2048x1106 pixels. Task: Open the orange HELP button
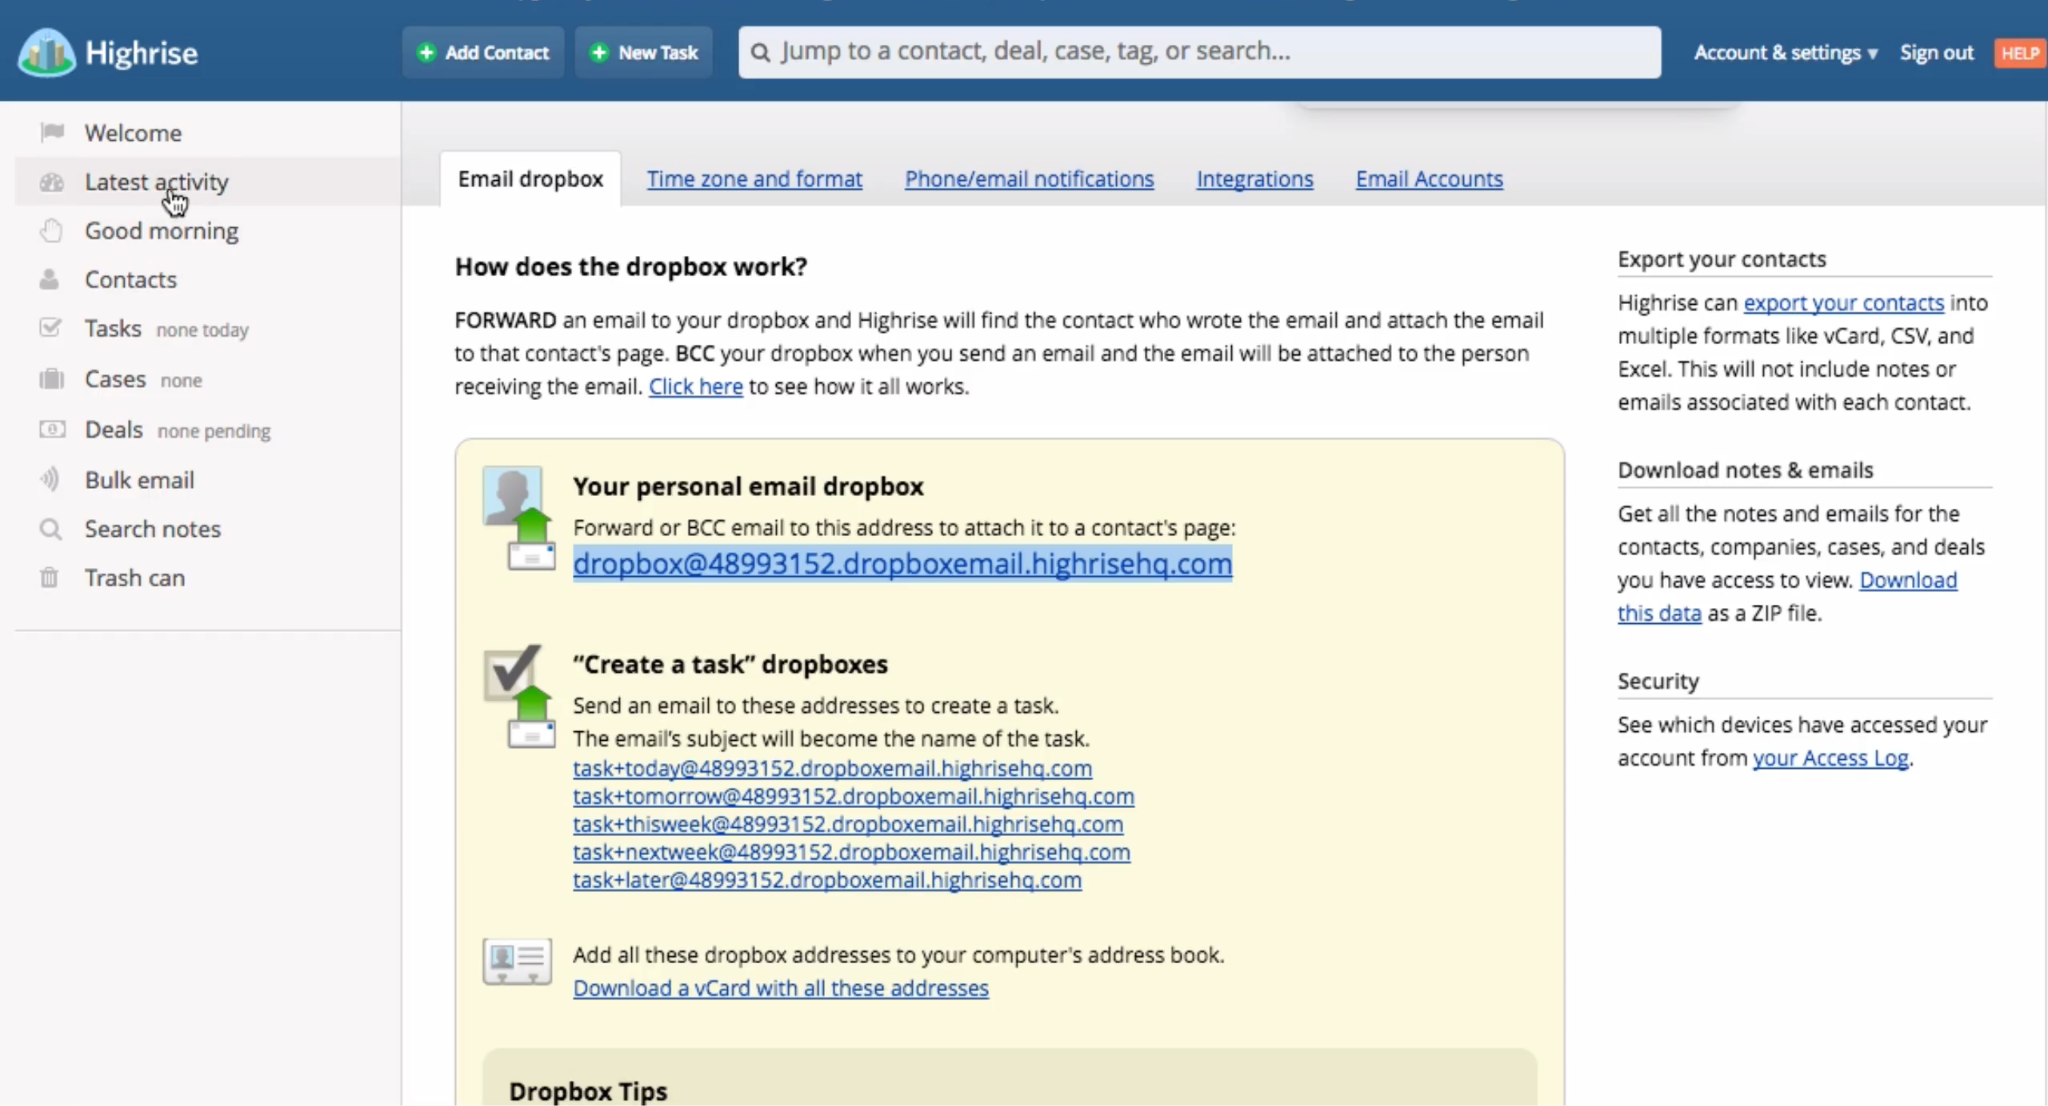click(2019, 53)
